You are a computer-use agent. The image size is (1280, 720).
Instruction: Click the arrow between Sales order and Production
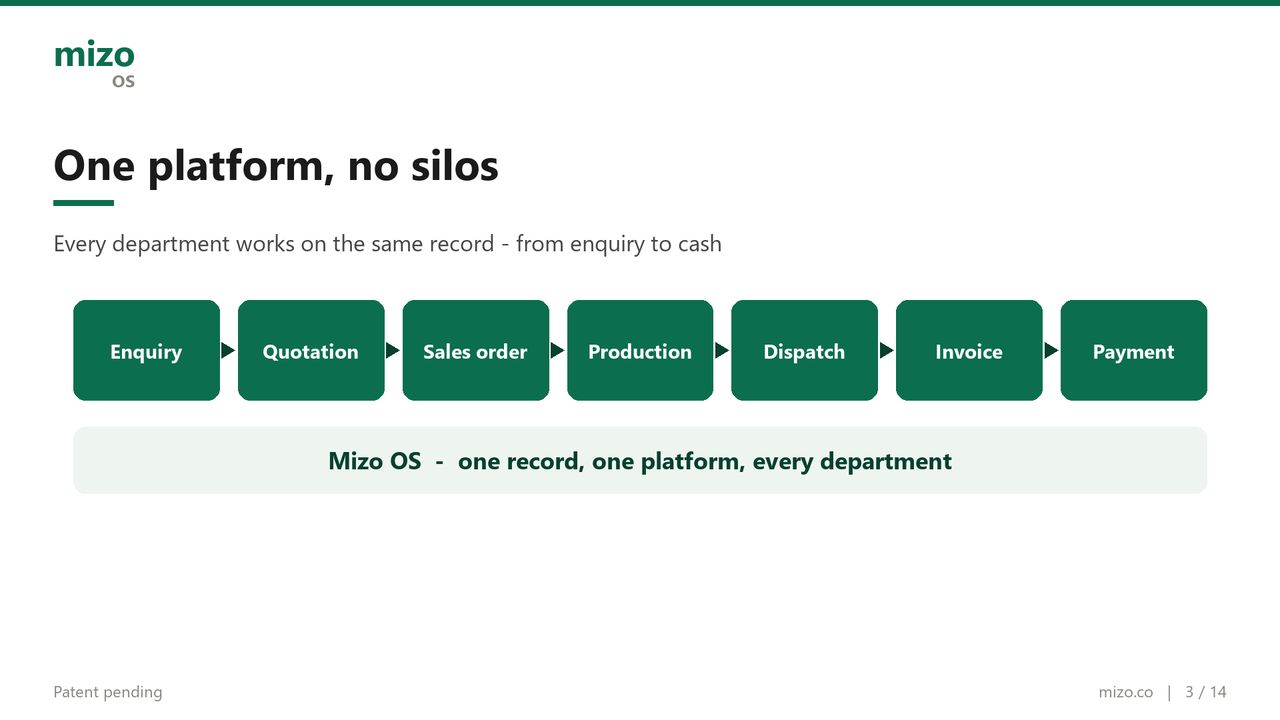click(557, 351)
